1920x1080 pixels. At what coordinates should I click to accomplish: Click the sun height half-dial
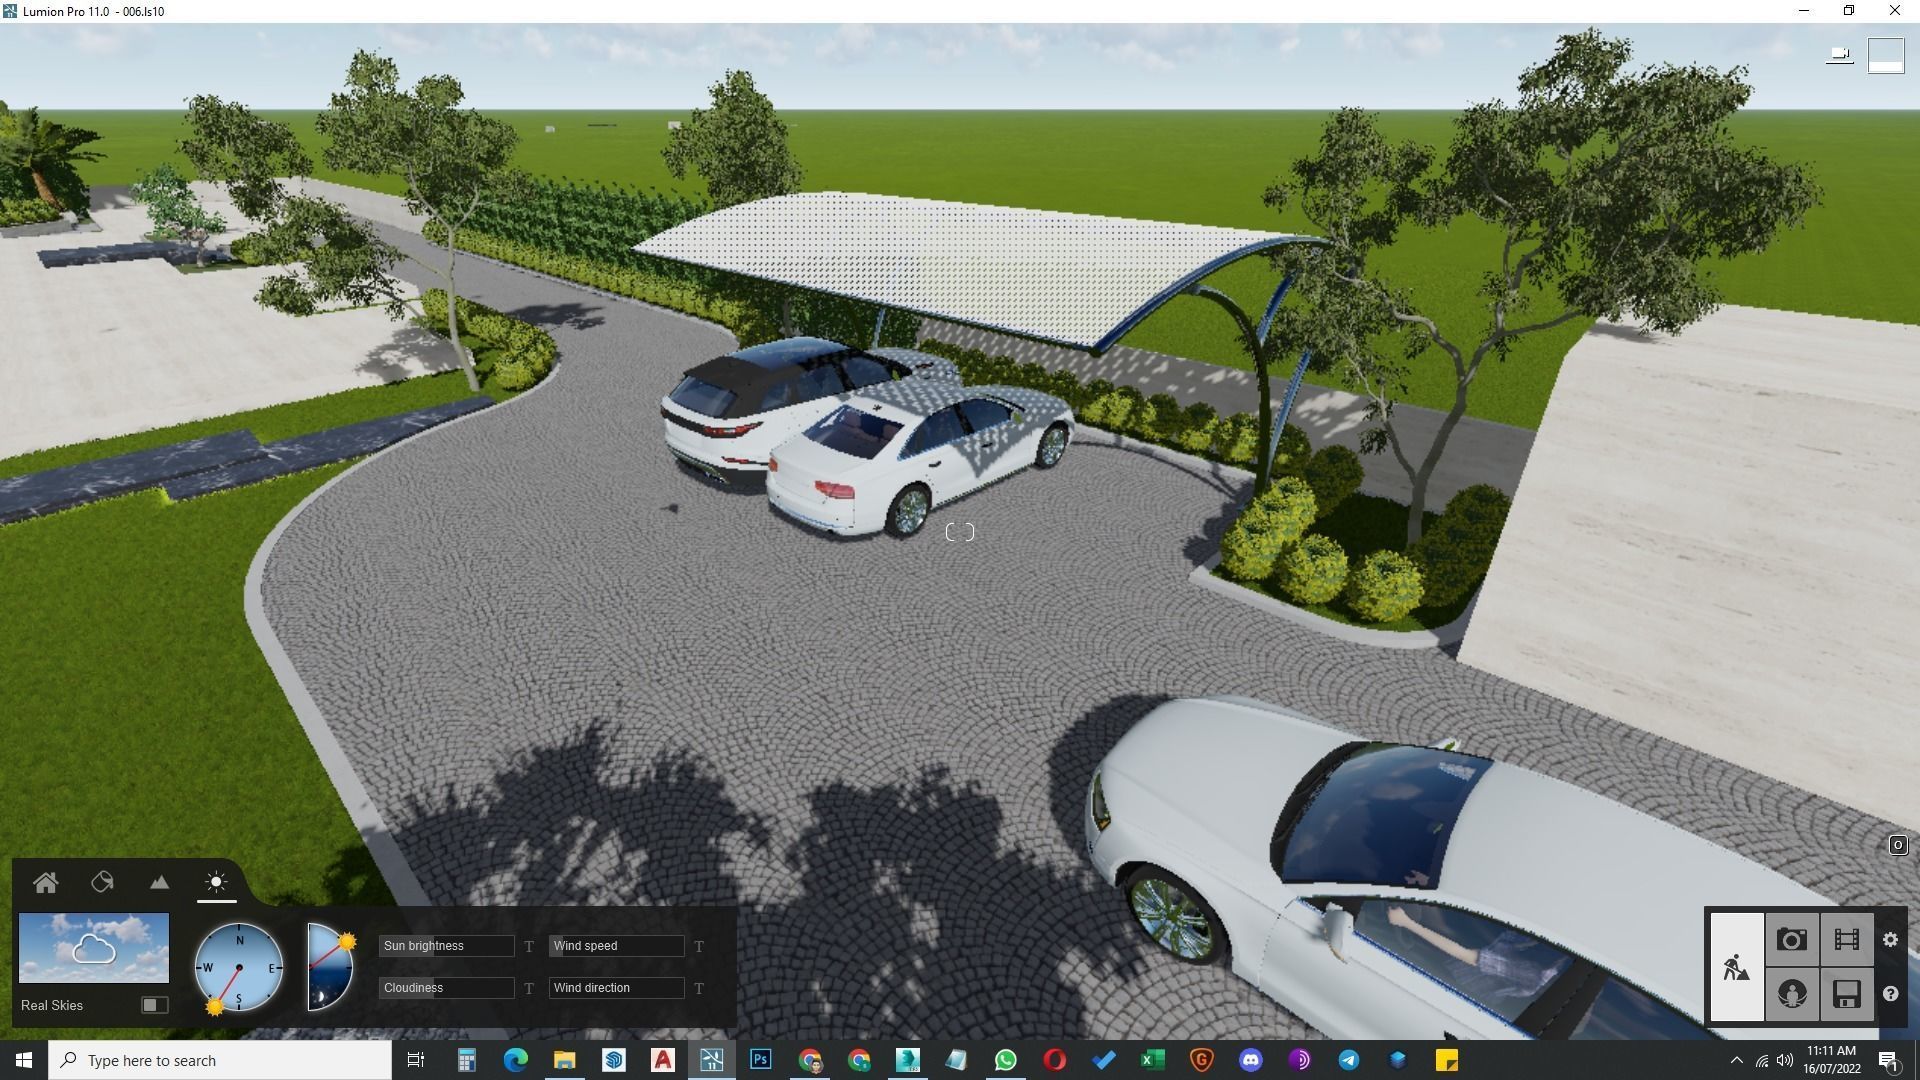(329, 967)
